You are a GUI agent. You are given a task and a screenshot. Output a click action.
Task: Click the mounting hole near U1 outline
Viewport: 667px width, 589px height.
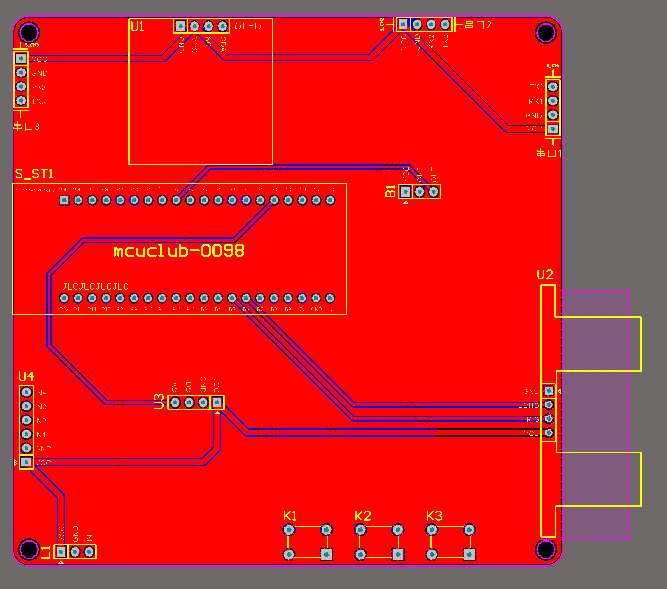pos(29,32)
